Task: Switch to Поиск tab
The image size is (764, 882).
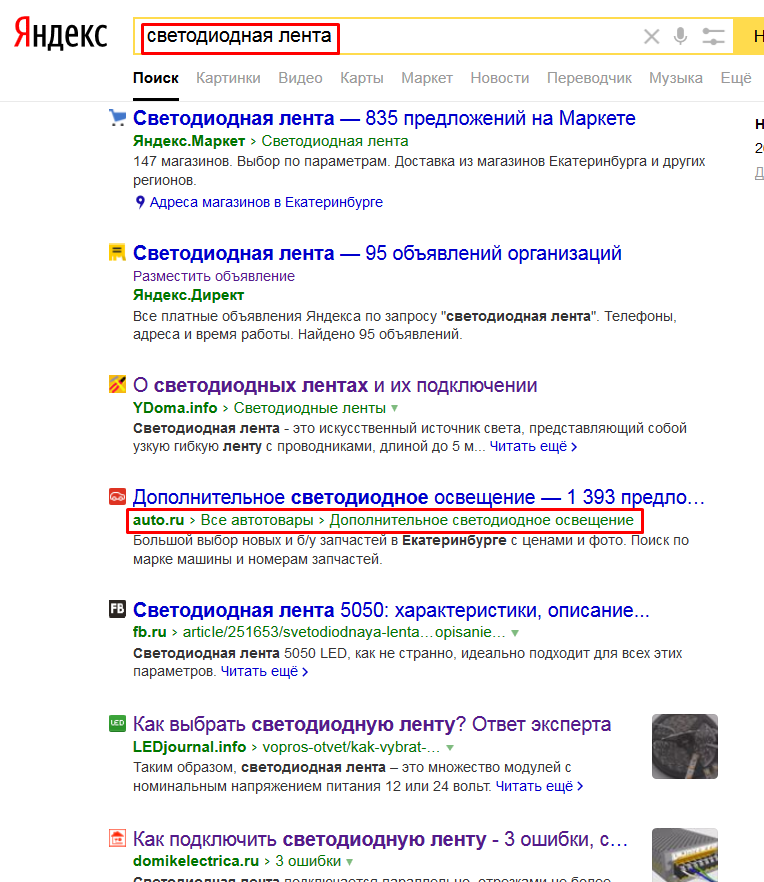Action: tap(156, 78)
